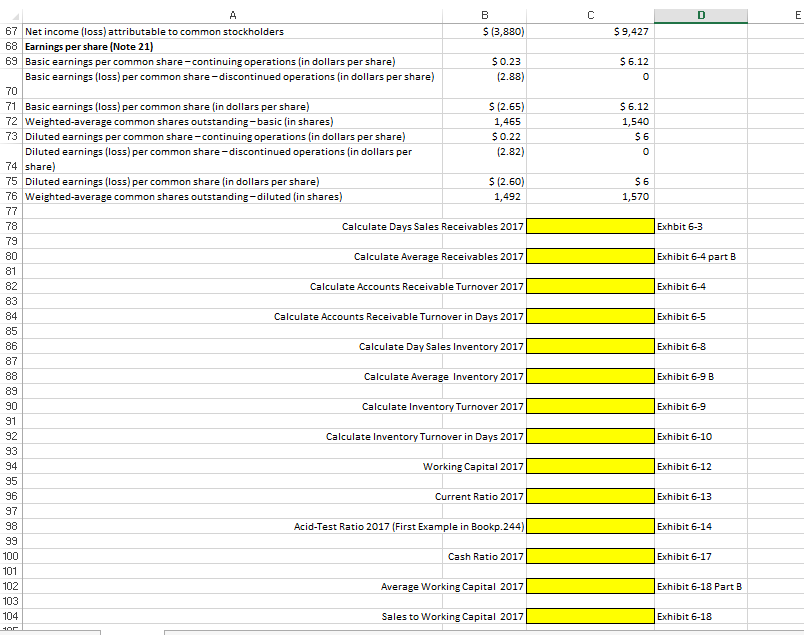Click yellow cell for Inventory Turnover in Days
The image size is (804, 635).
click(590, 436)
